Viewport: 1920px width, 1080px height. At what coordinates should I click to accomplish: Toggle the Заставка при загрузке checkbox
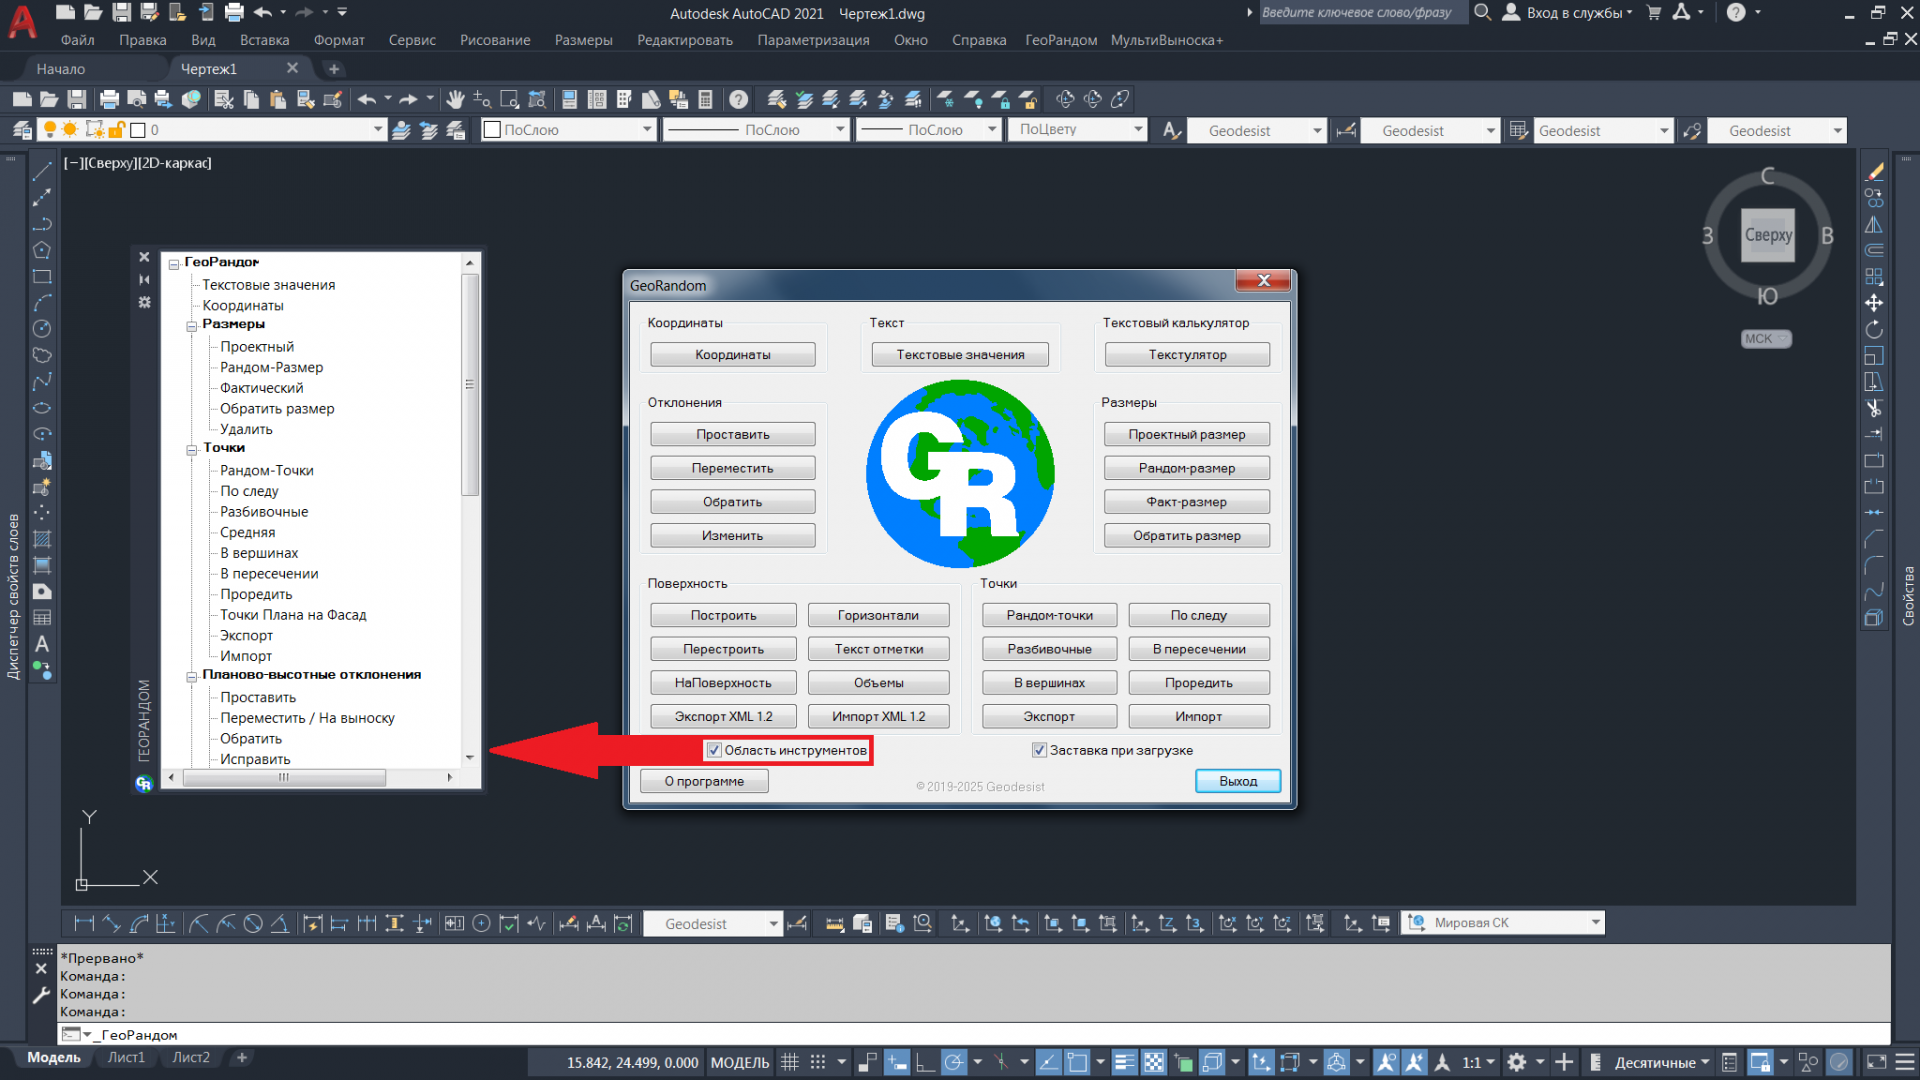click(1039, 750)
